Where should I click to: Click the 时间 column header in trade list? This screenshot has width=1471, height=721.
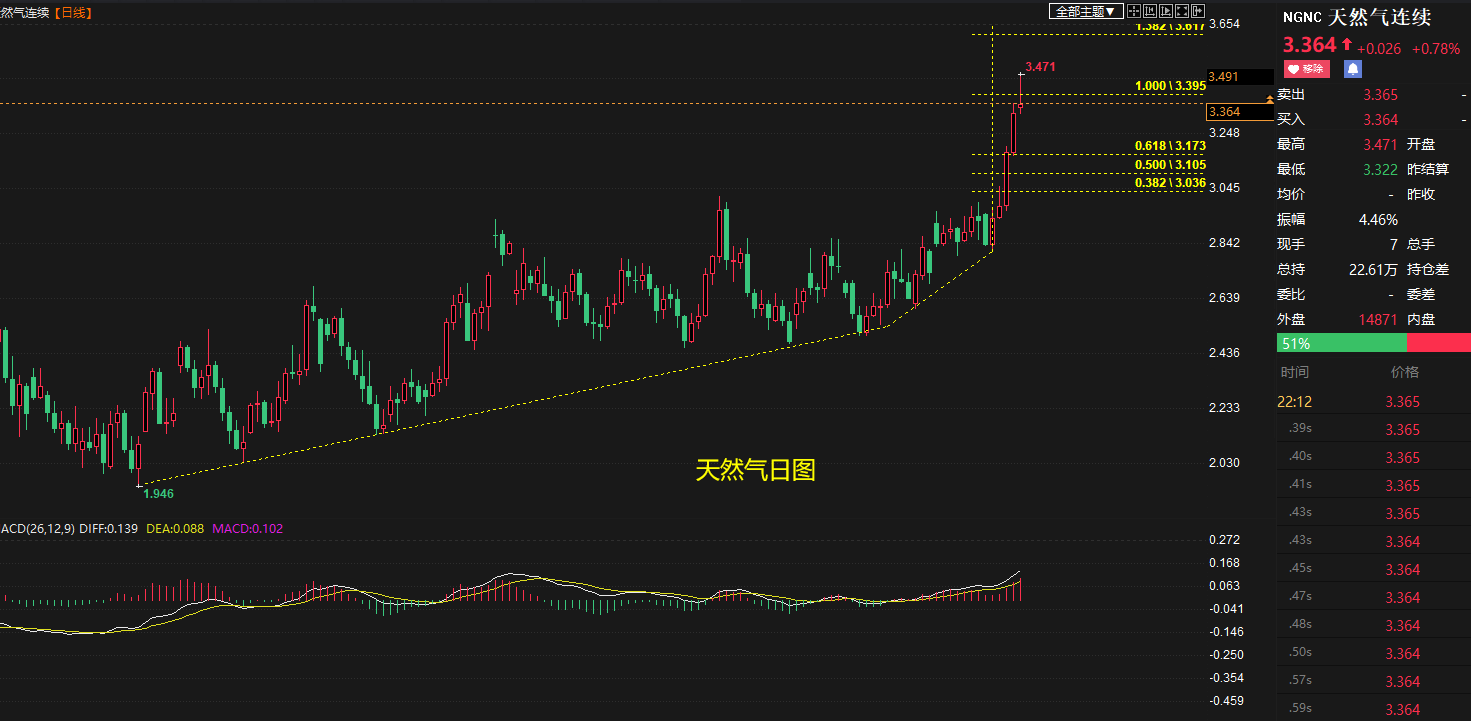pos(1294,372)
